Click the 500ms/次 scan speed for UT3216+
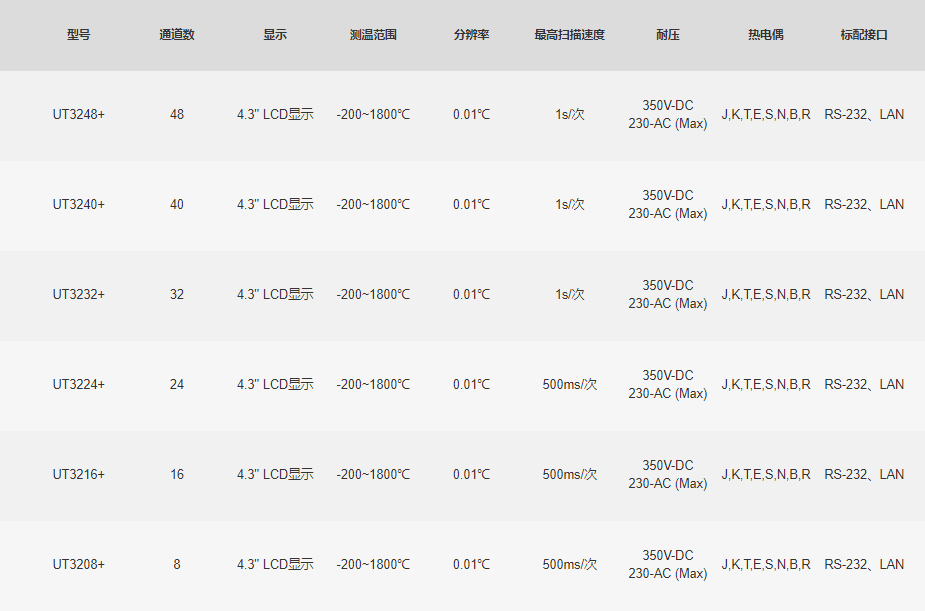The height and width of the screenshot is (611, 925). pos(569,475)
